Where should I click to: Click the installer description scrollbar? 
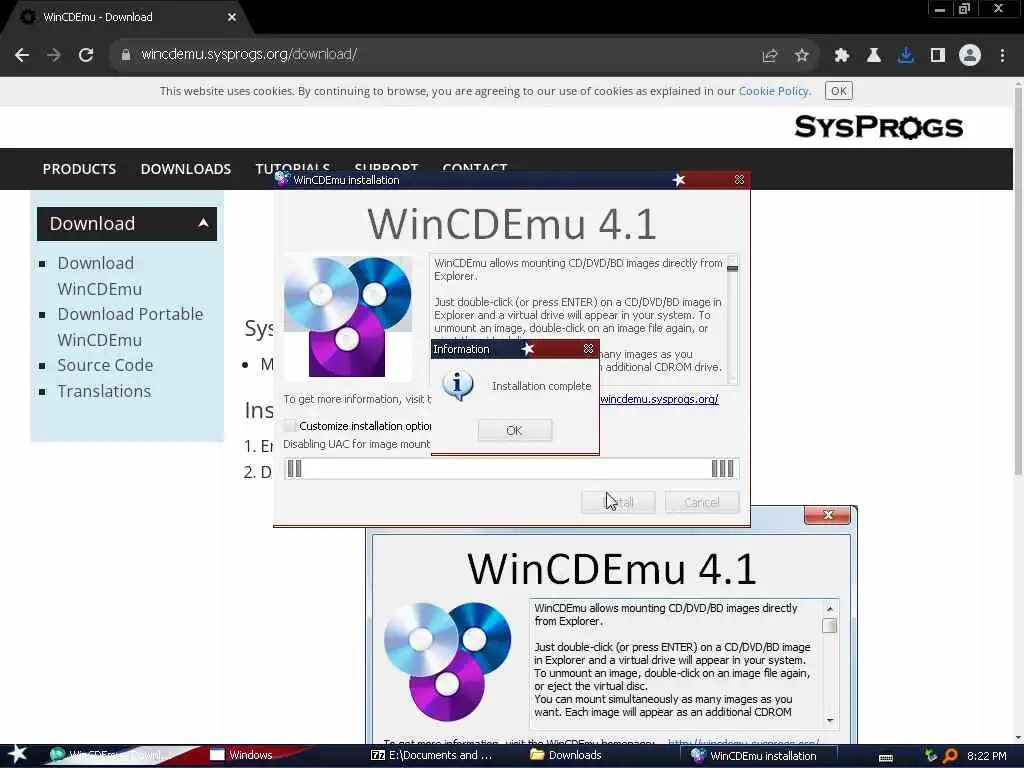732,318
